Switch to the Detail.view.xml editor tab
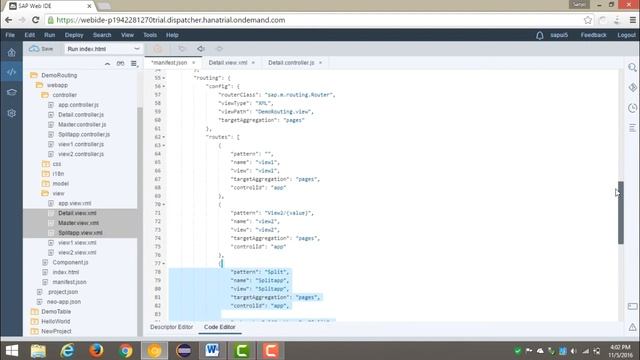The width and height of the screenshot is (640, 360). [x=228, y=62]
